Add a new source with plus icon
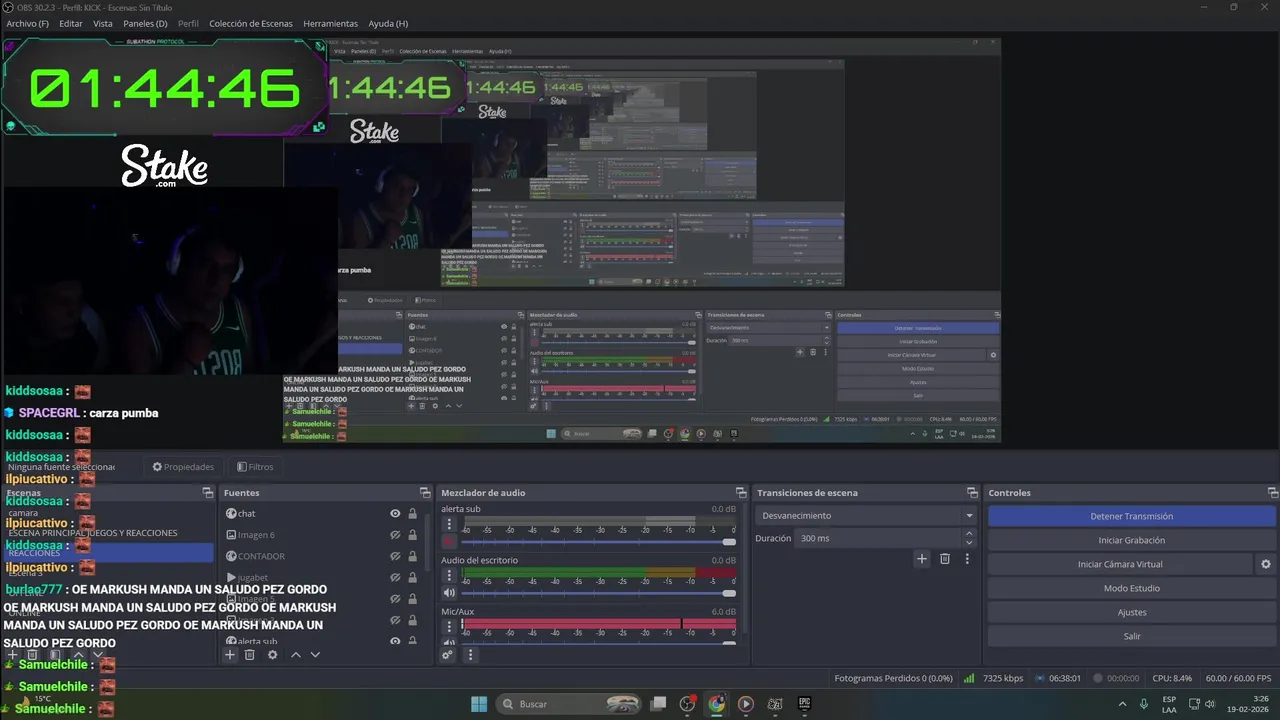Screen dimensions: 1280x720 pos(230,655)
